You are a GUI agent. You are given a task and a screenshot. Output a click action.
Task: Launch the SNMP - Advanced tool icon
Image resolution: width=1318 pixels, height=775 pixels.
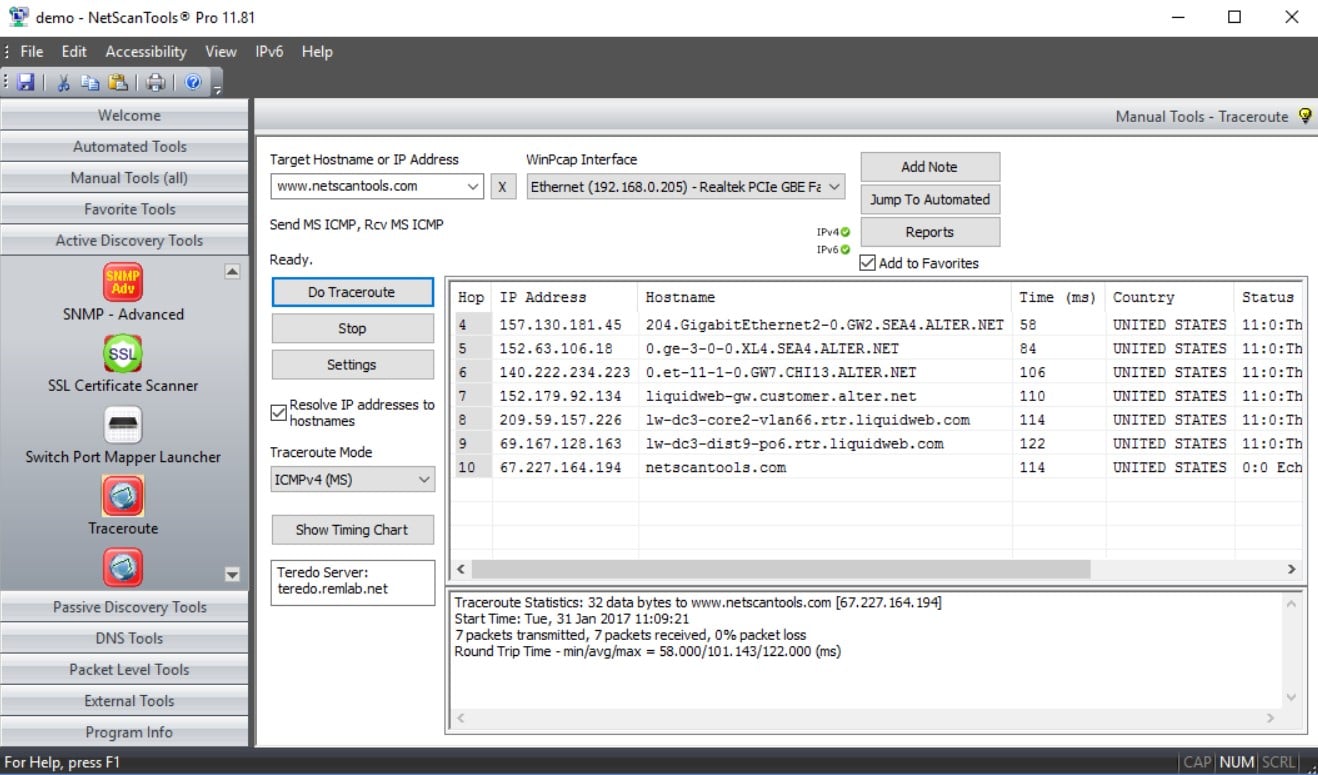(123, 282)
